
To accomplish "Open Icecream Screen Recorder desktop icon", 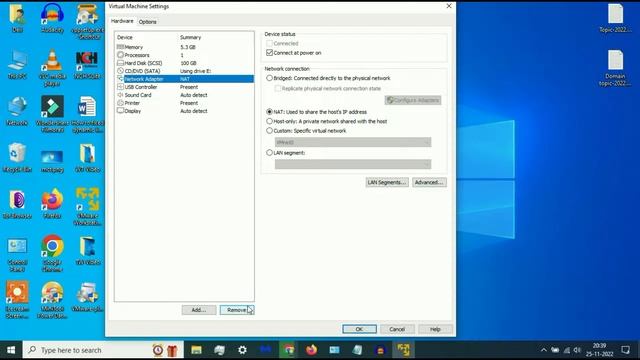I will pos(17,300).
